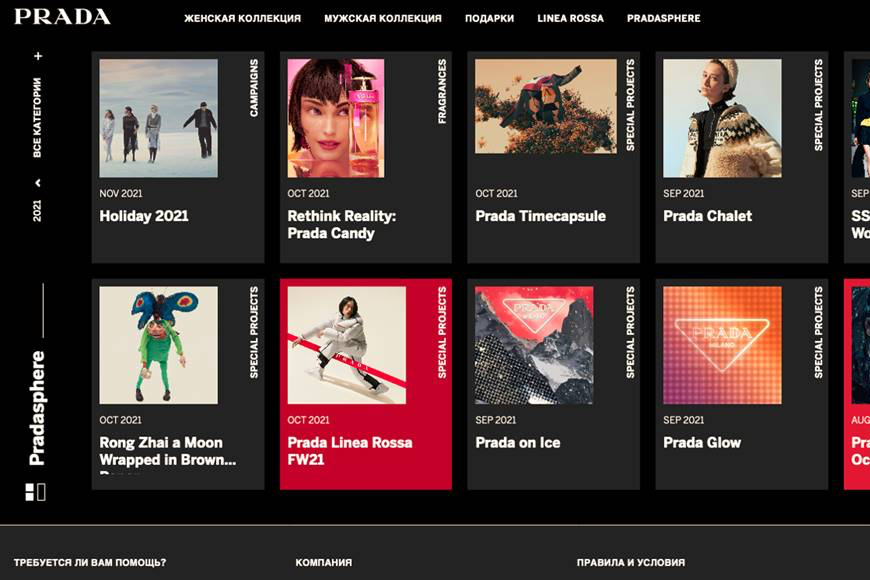870x580 pixels.
Task: Click NOV 2021 date on Holiday card
Action: coord(121,193)
